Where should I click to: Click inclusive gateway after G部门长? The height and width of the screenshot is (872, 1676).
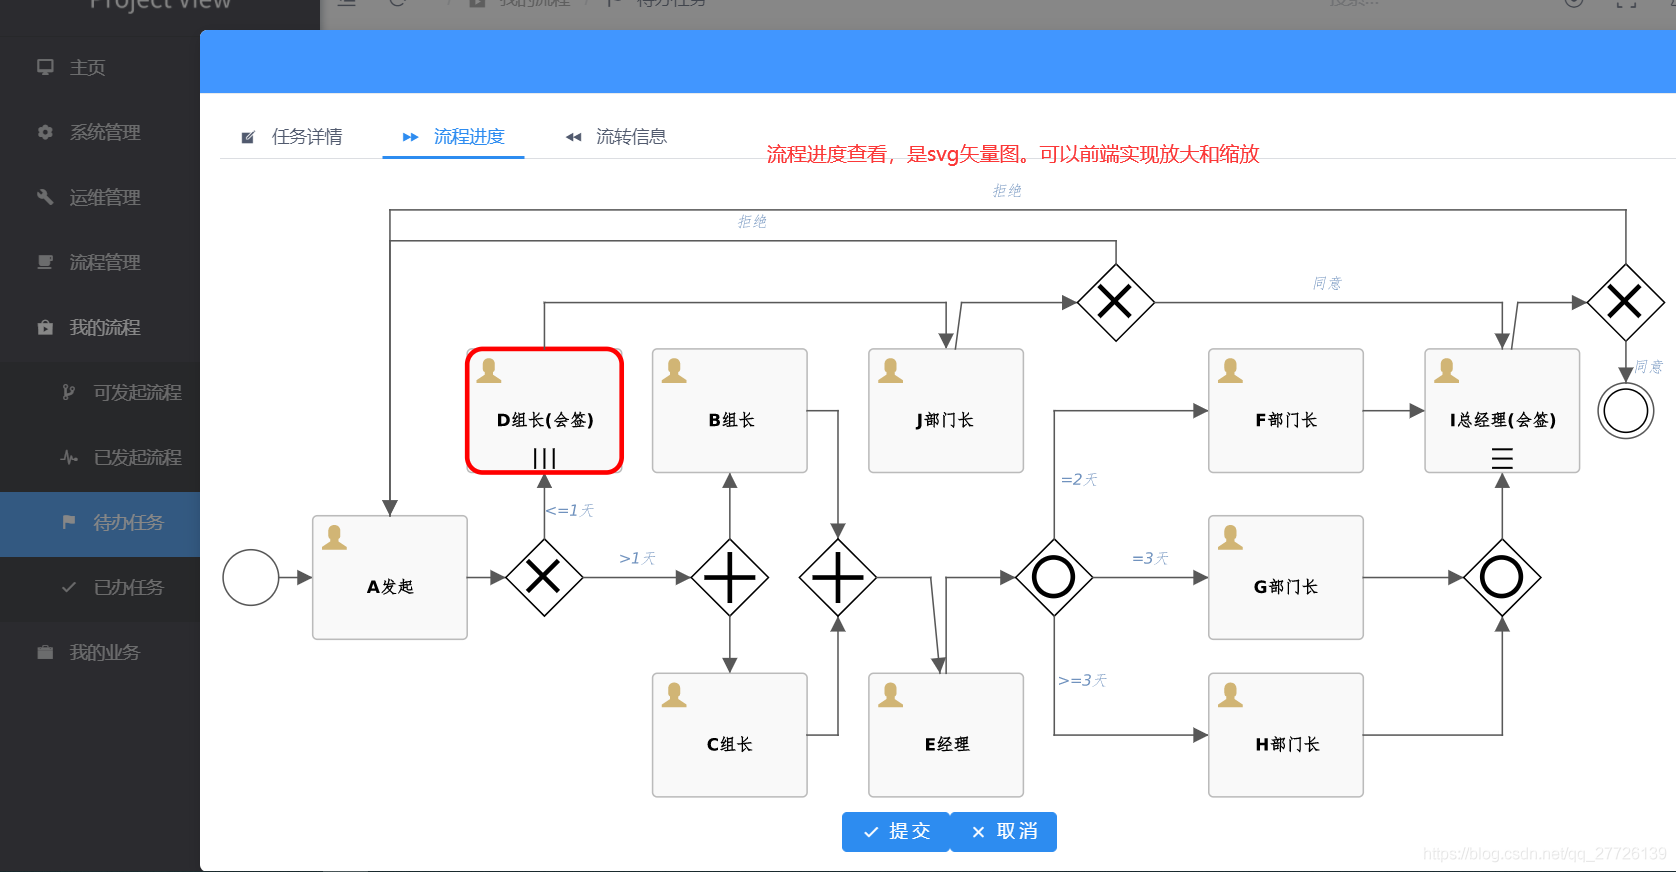pyautogui.click(x=1502, y=577)
